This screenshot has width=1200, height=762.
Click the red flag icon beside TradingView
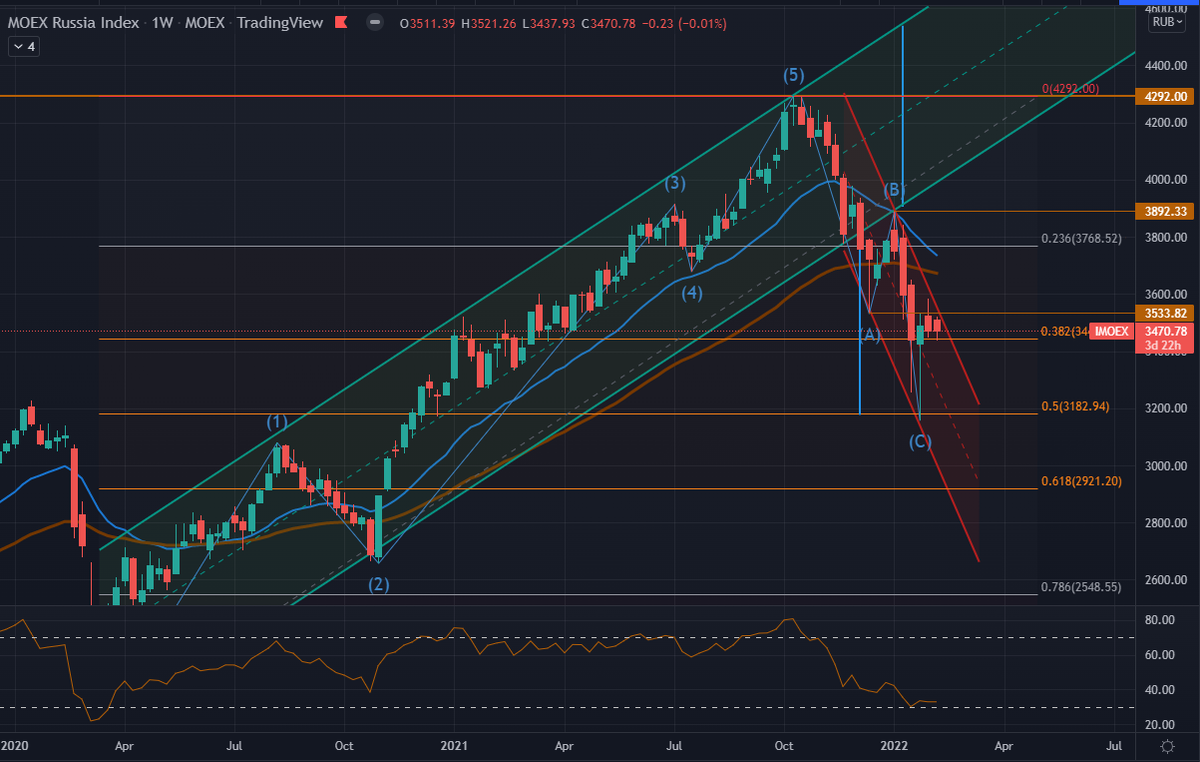[341, 22]
